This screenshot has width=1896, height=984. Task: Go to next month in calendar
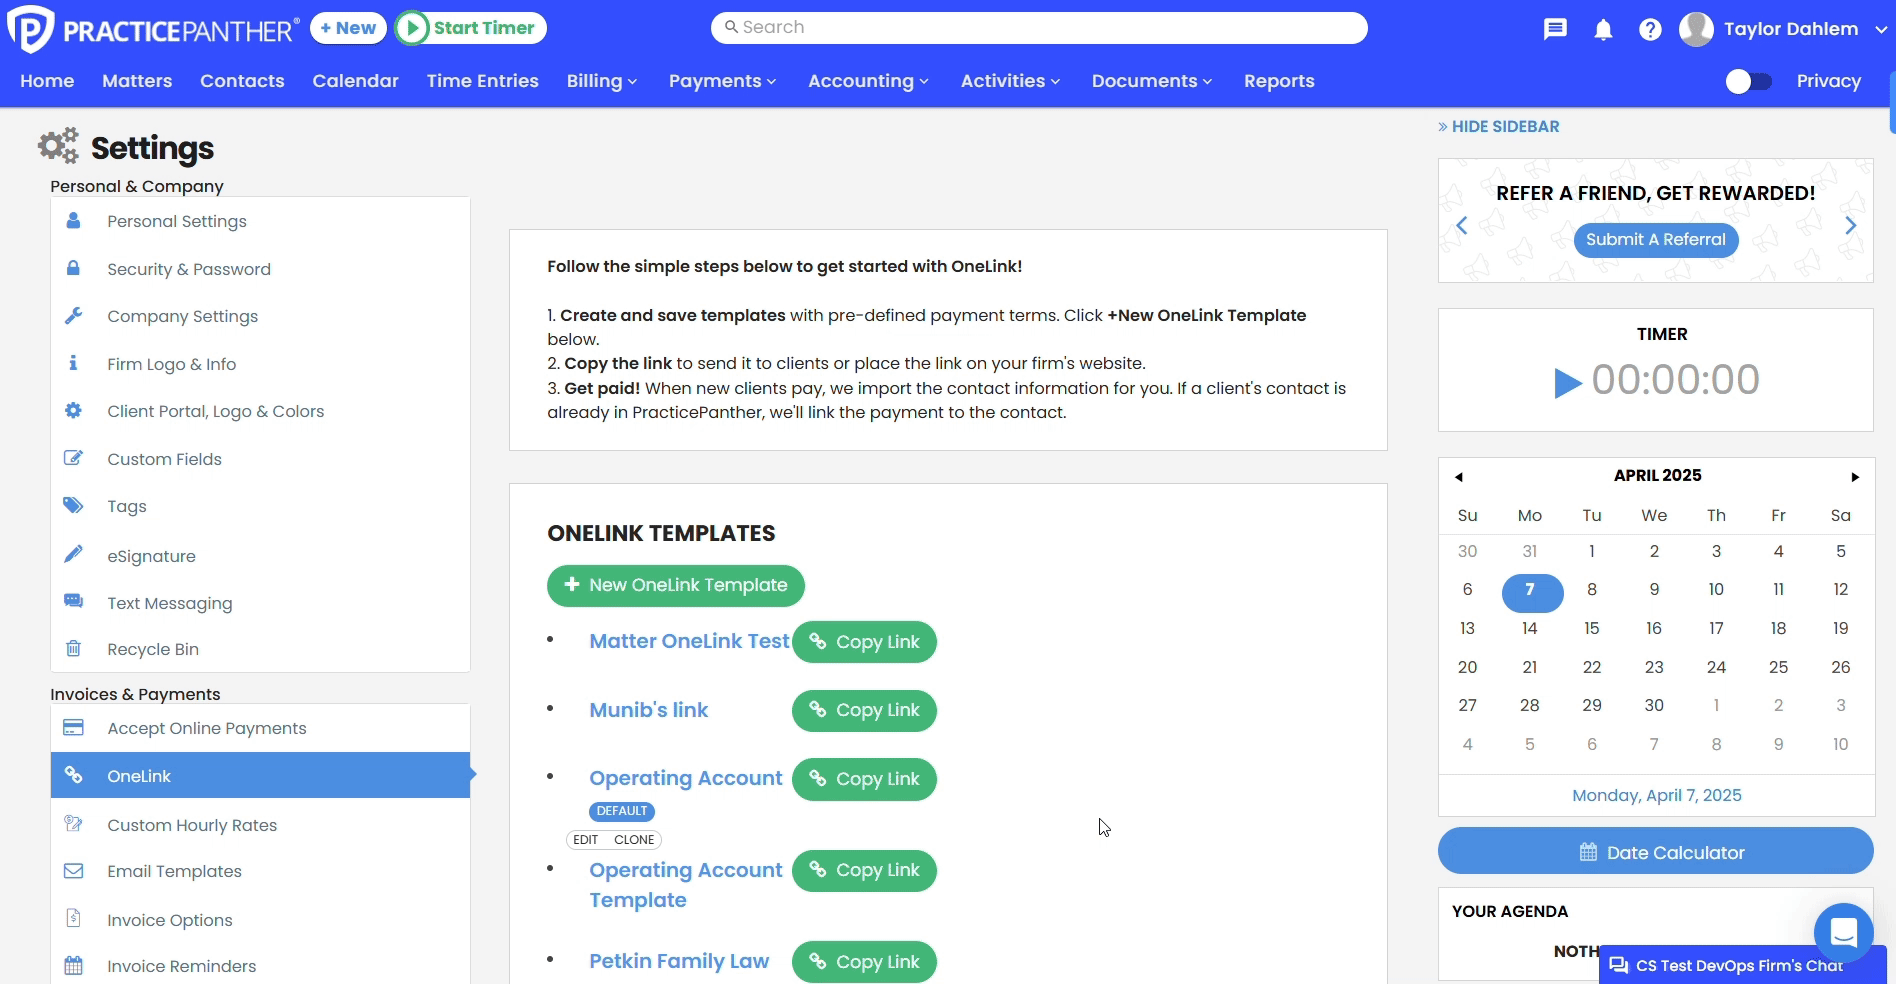(x=1854, y=477)
